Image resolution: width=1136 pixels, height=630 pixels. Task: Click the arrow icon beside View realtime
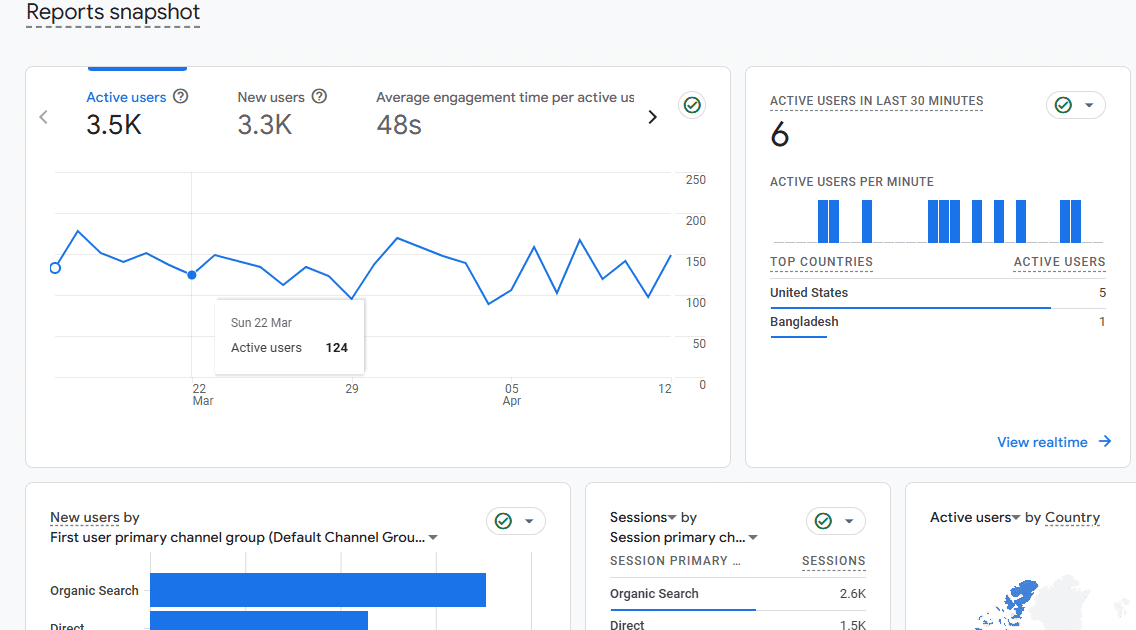[1105, 441]
